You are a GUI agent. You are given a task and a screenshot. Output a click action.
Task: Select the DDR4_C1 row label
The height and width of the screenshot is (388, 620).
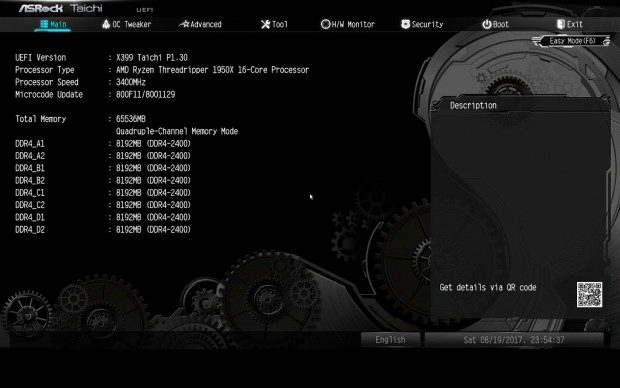point(30,193)
